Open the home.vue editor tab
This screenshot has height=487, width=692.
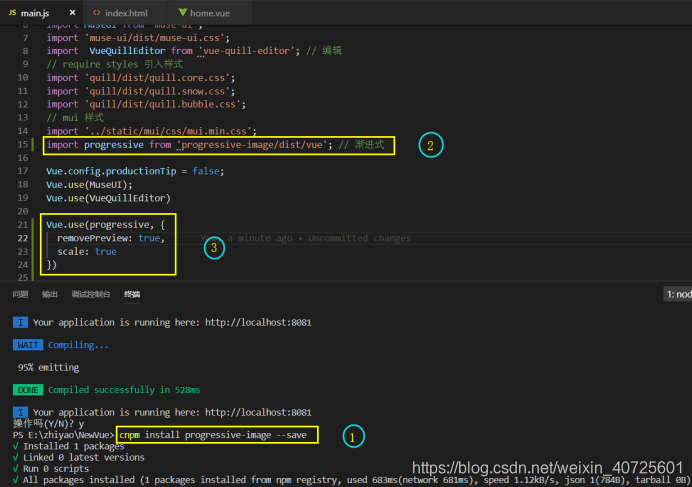point(210,13)
